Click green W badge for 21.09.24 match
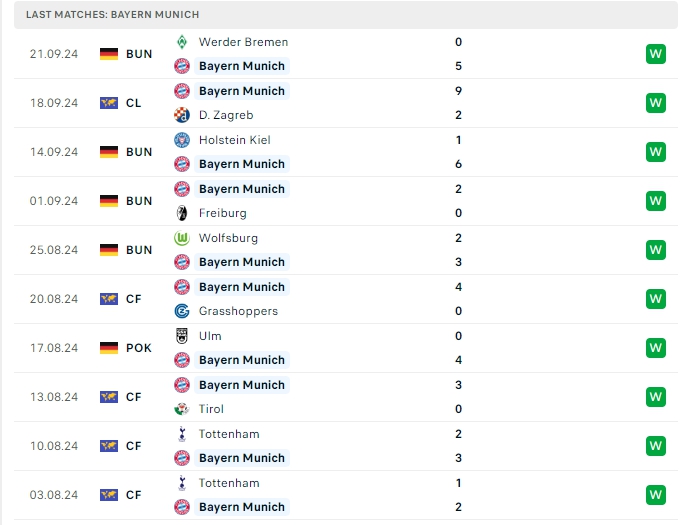This screenshot has height=525, width=689. point(656,54)
